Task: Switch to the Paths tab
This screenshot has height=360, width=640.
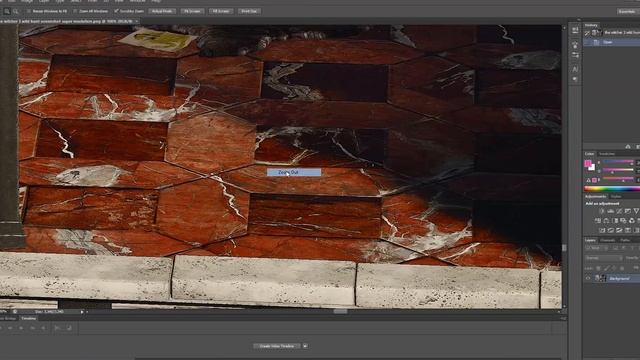Action: 625,240
